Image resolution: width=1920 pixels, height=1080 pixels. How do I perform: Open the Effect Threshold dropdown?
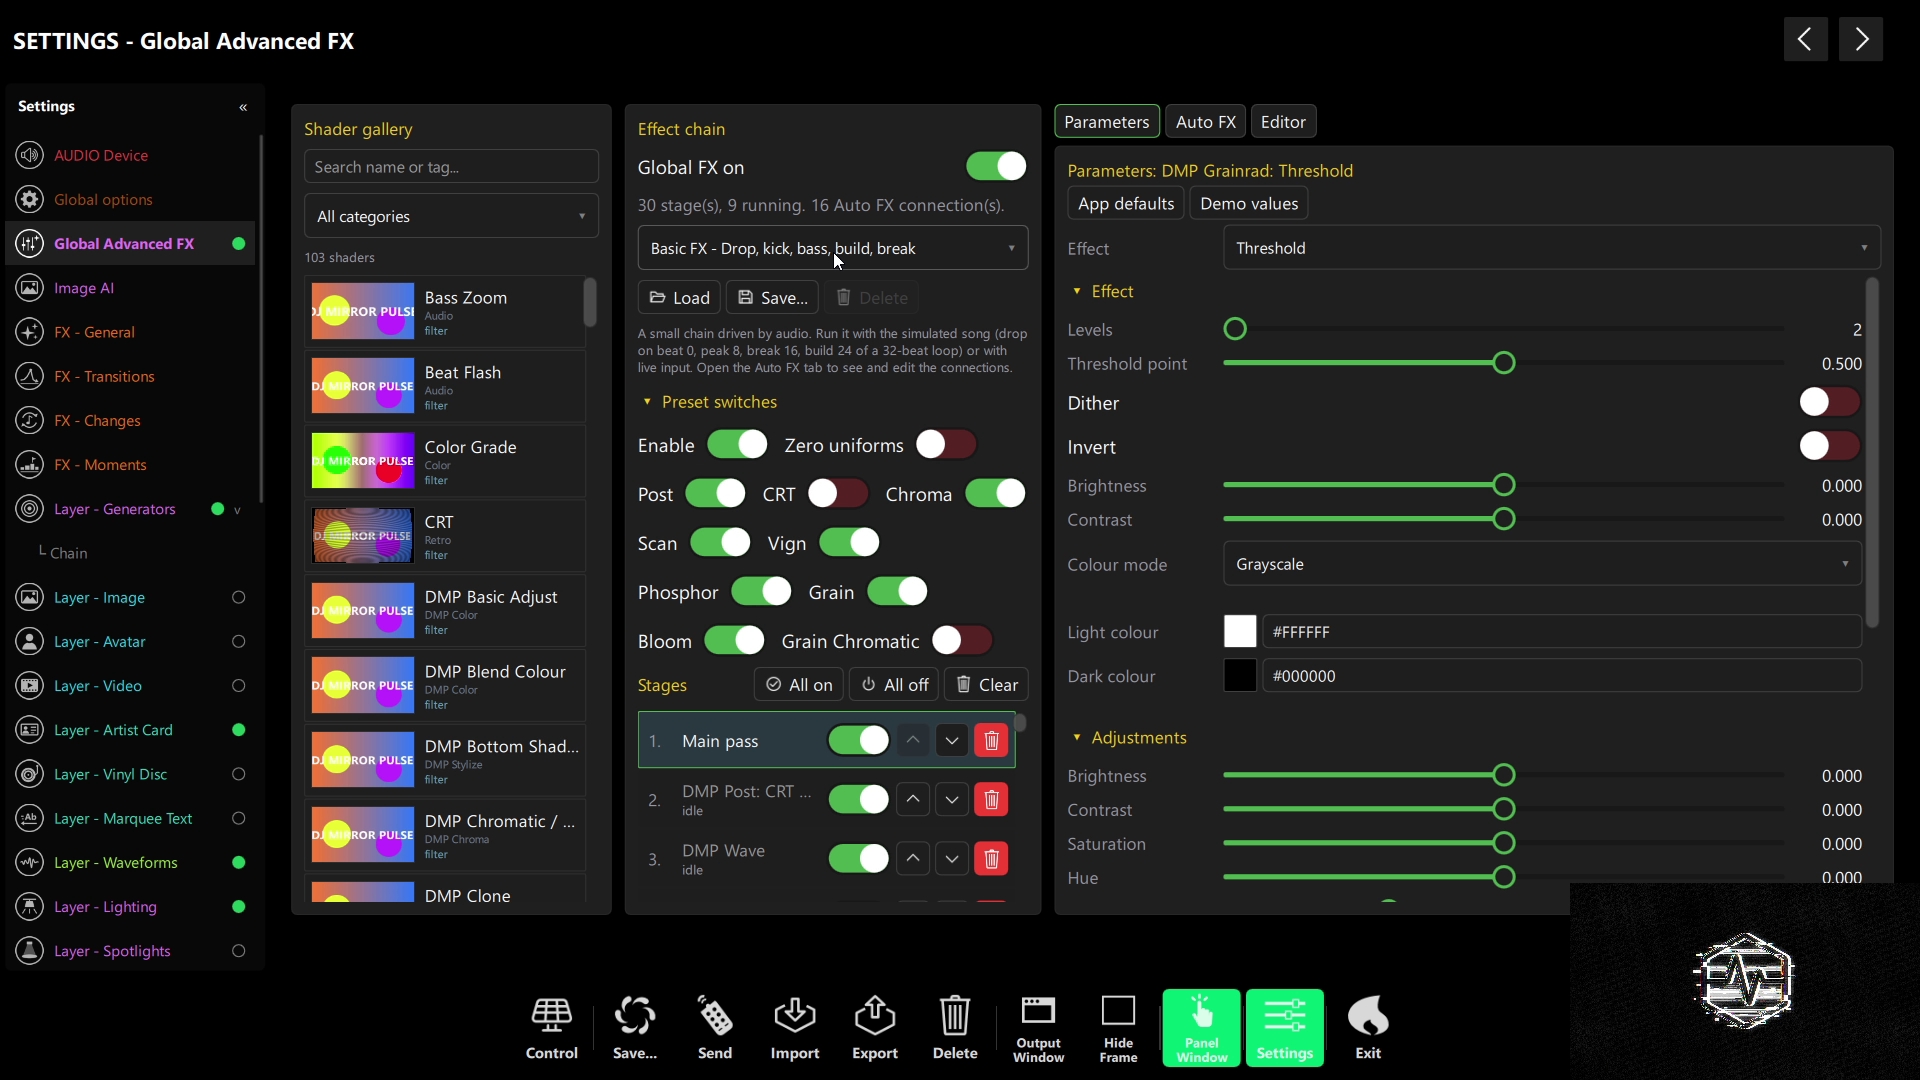tap(1551, 248)
